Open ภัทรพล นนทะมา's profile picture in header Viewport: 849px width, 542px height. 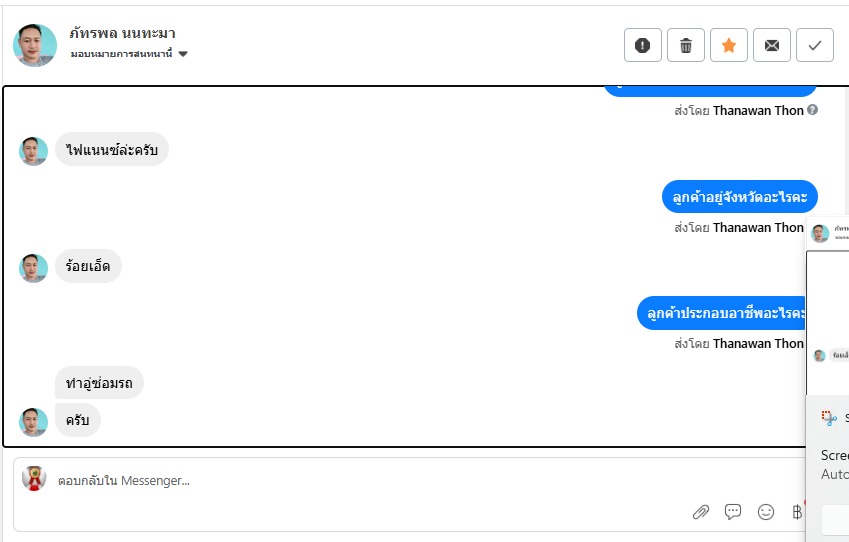35,45
